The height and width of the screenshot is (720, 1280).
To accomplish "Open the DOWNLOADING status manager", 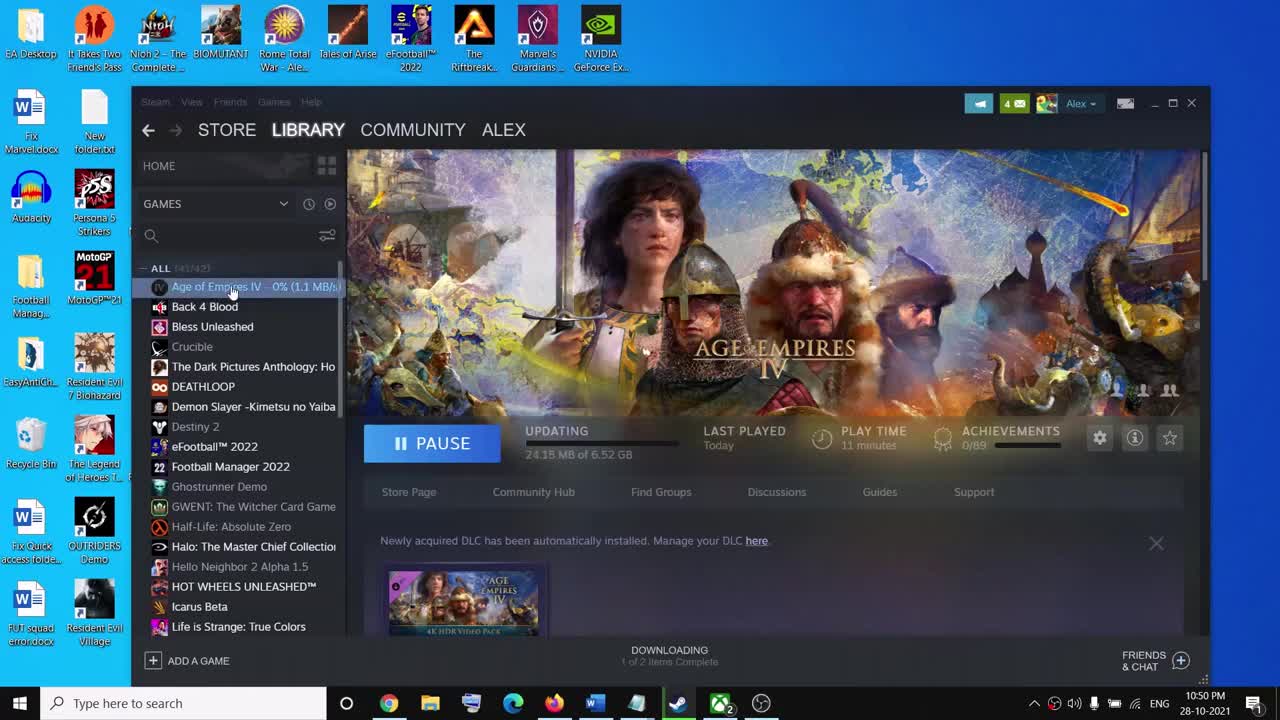I will [x=669, y=656].
